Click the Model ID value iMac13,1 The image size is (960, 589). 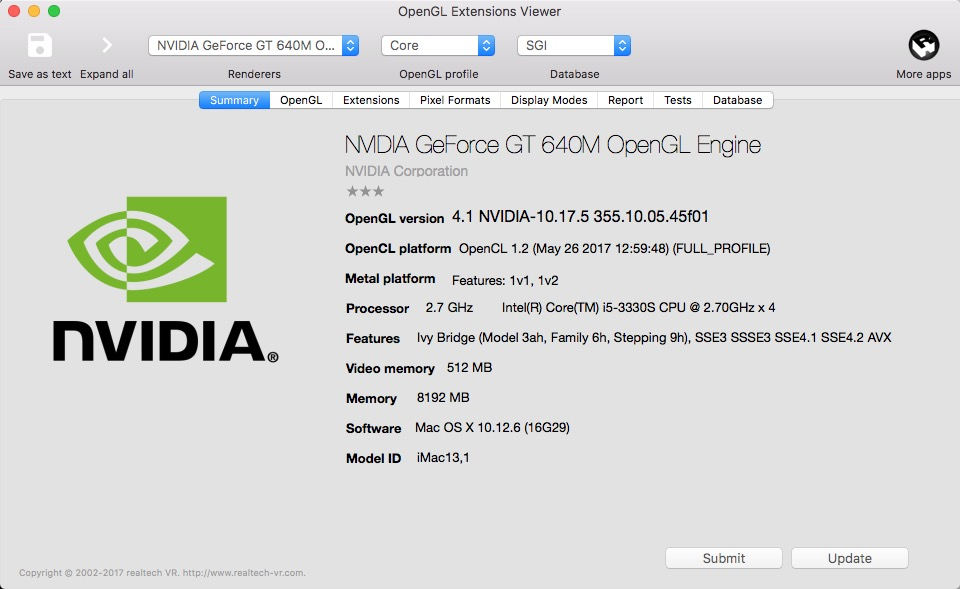[x=443, y=457]
